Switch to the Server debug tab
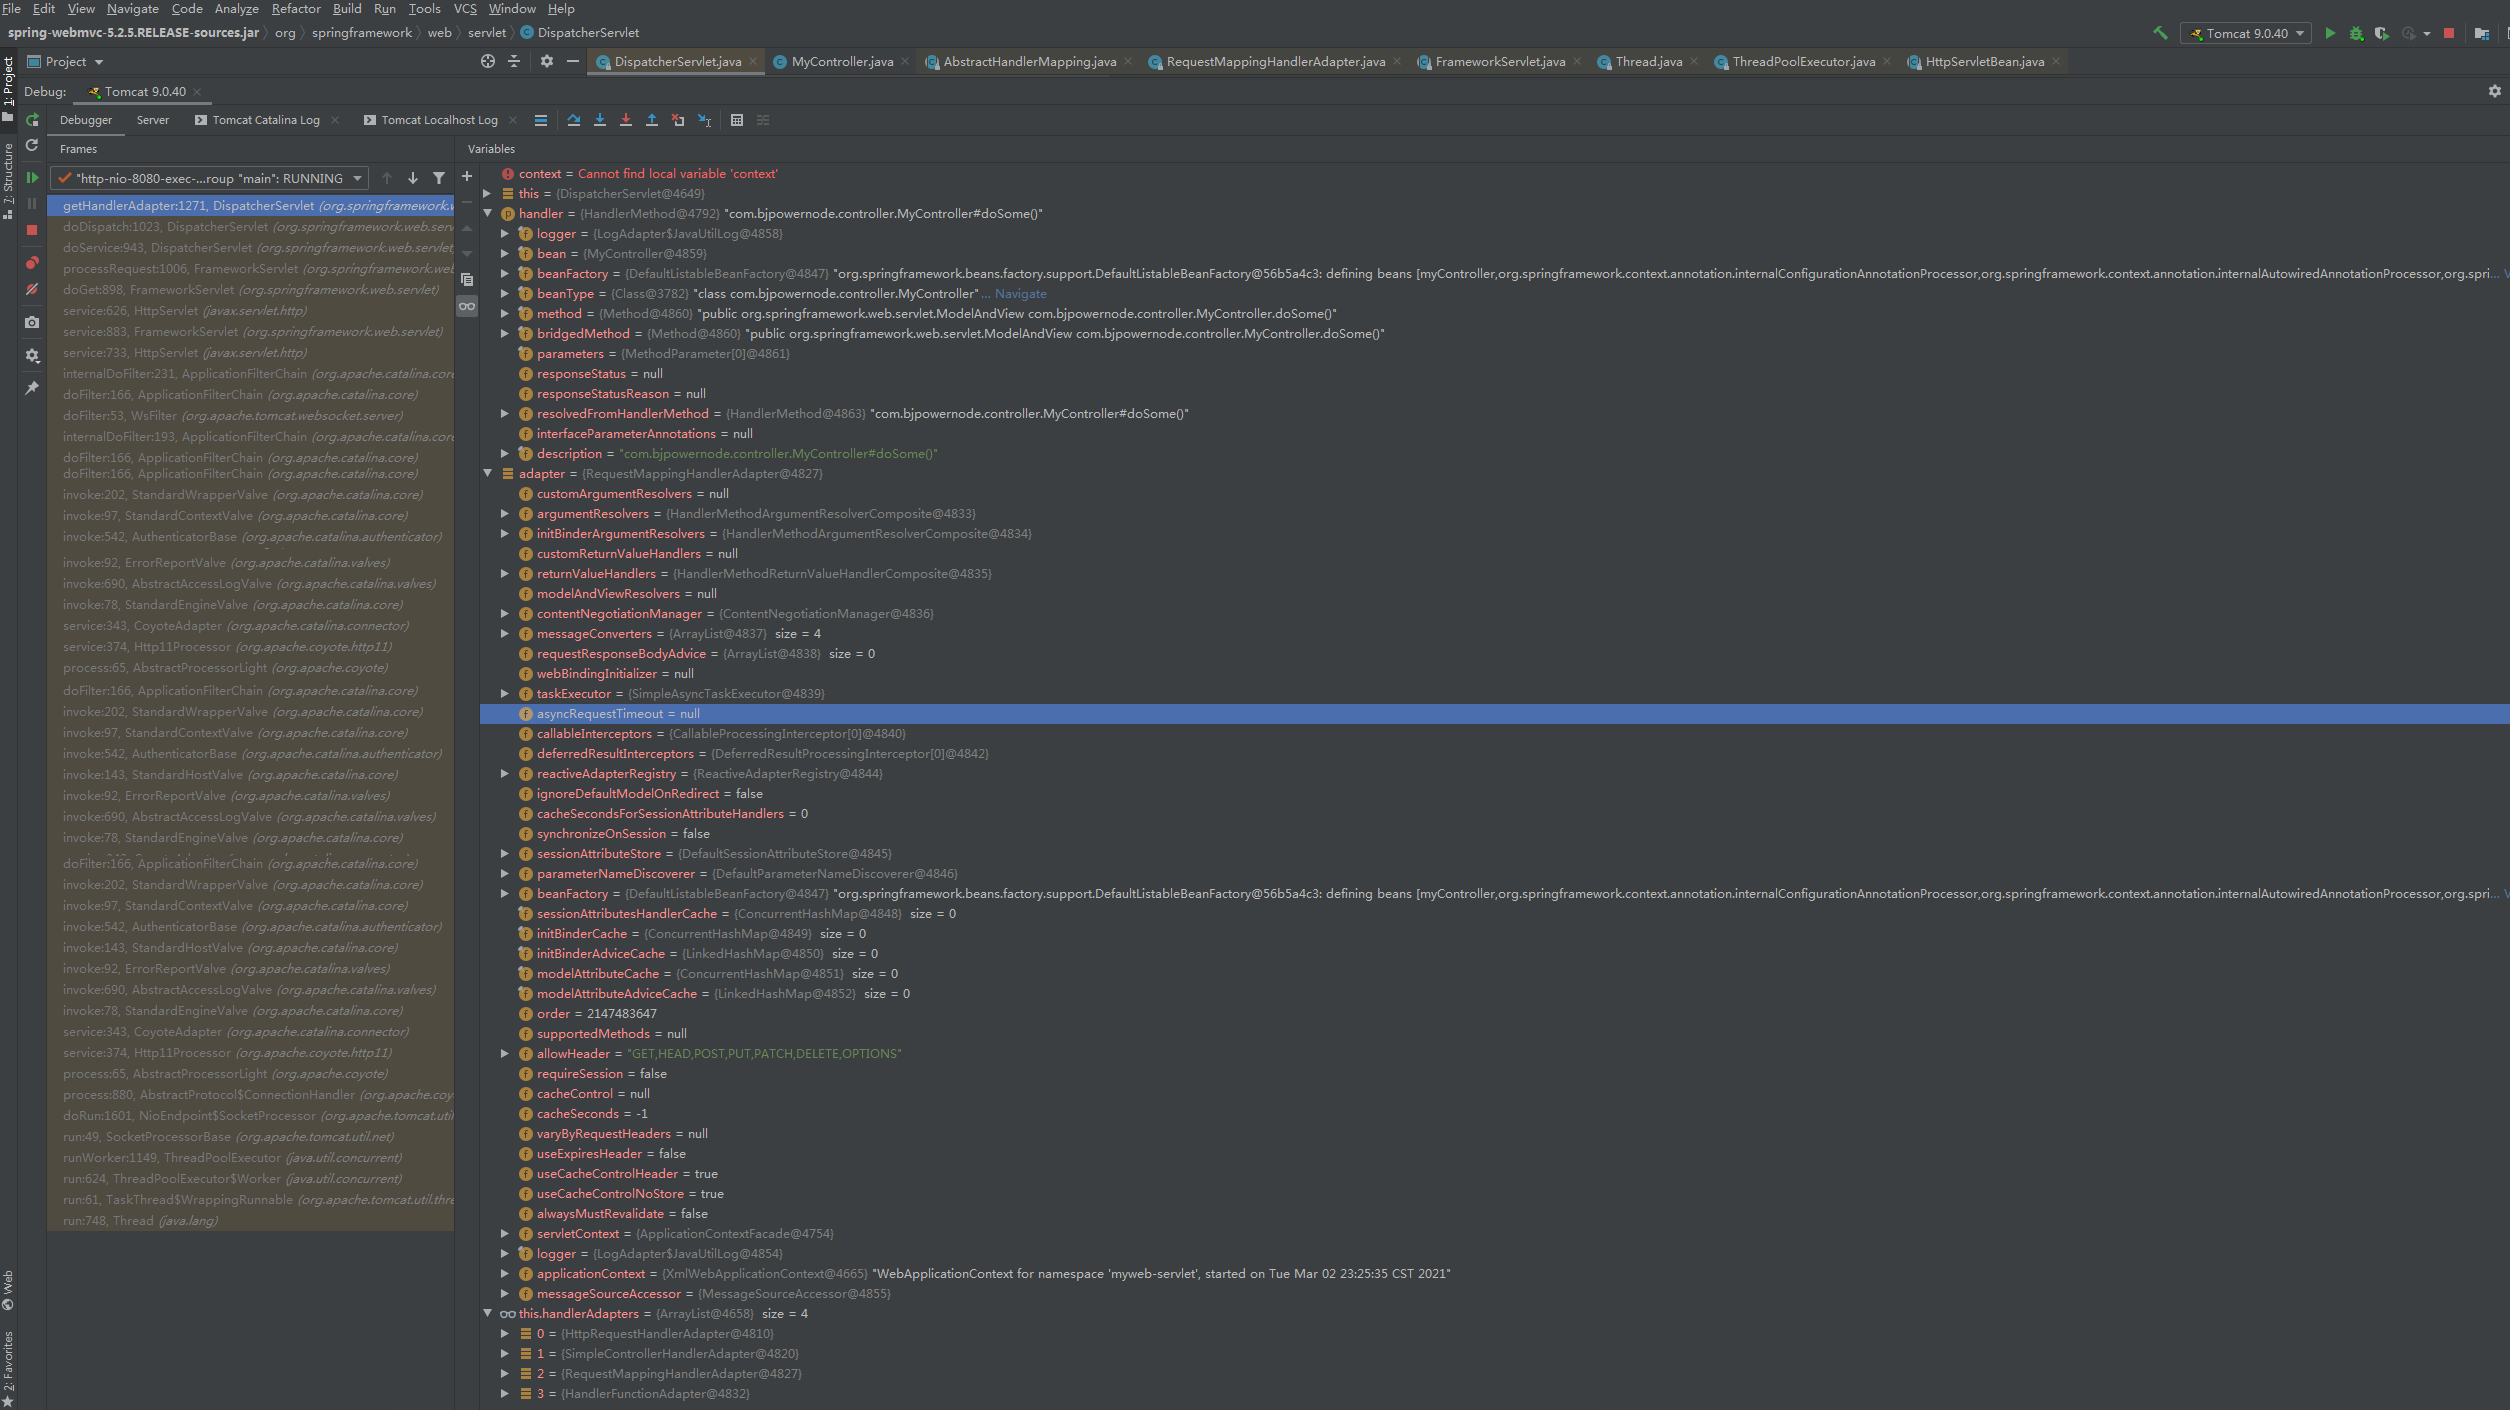Screen dimensions: 2510x1411 point(152,120)
